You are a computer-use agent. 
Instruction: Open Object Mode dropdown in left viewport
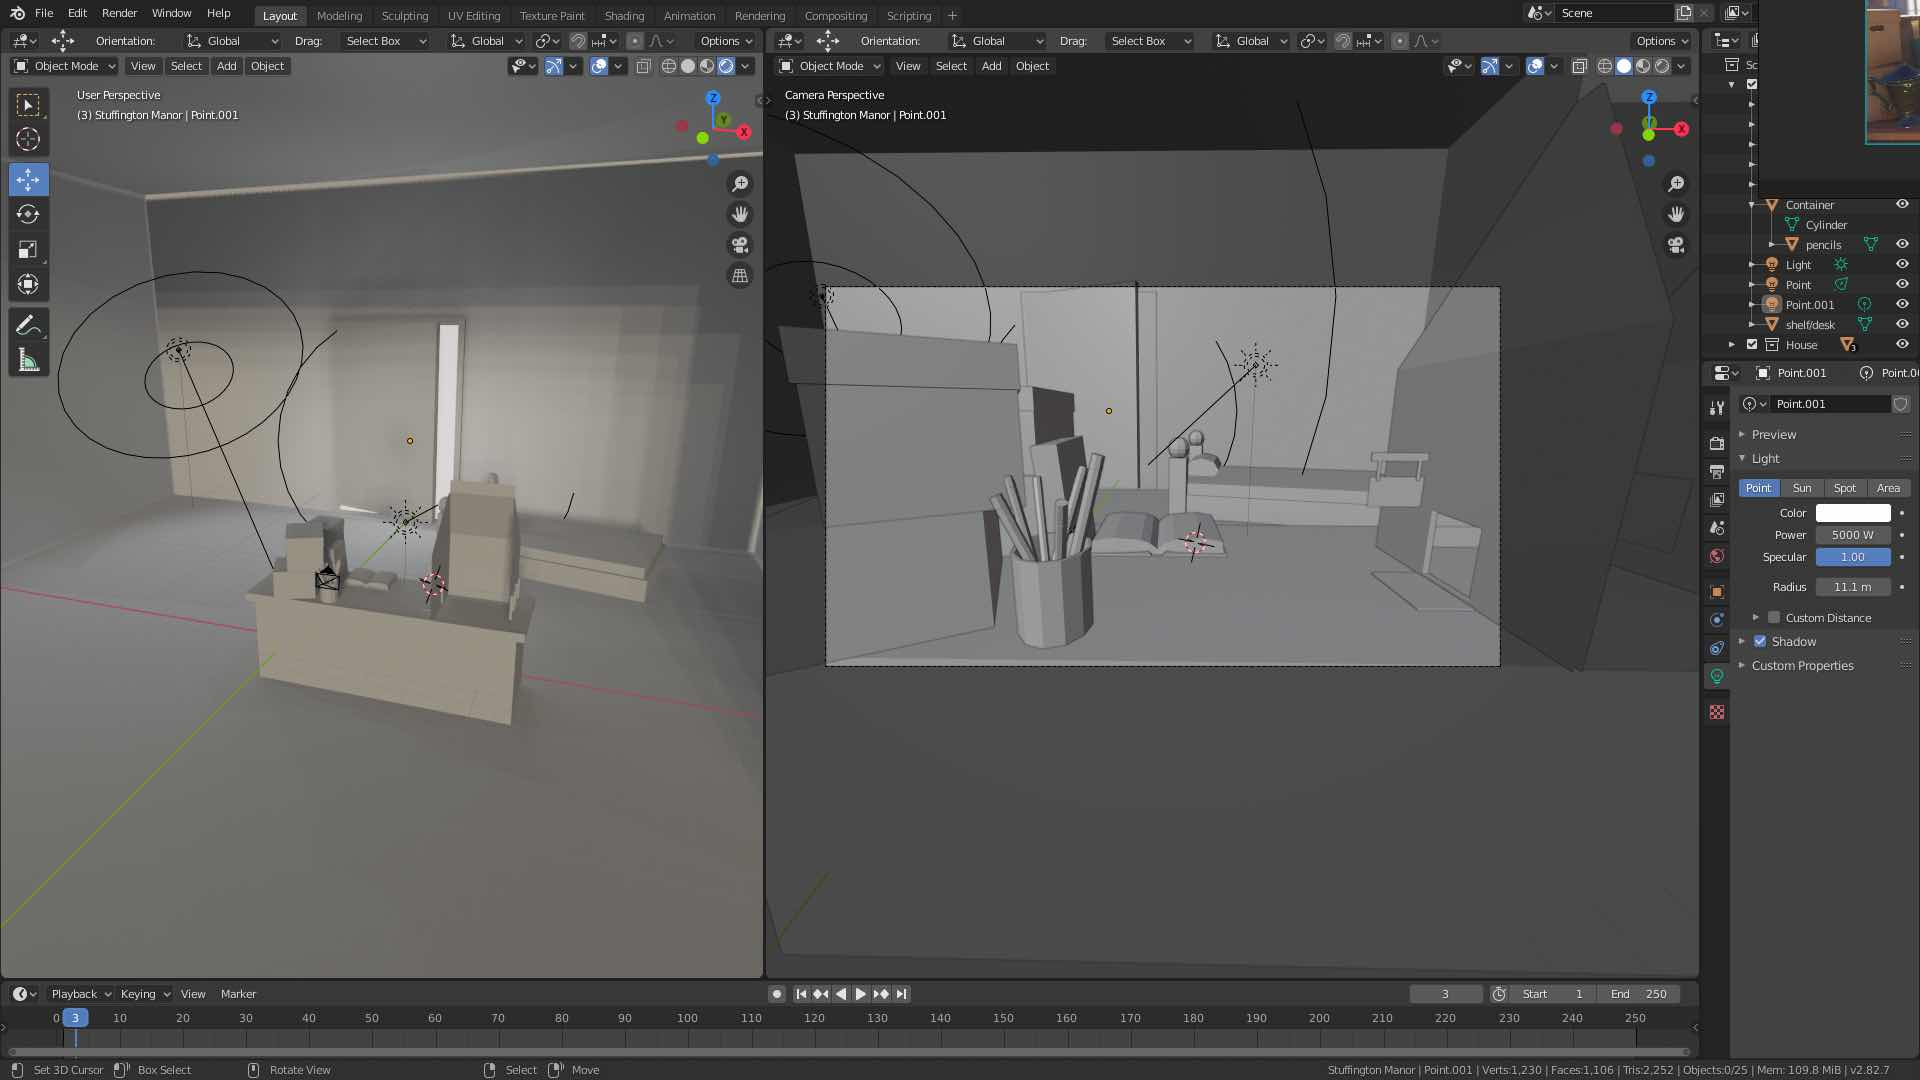coord(64,66)
